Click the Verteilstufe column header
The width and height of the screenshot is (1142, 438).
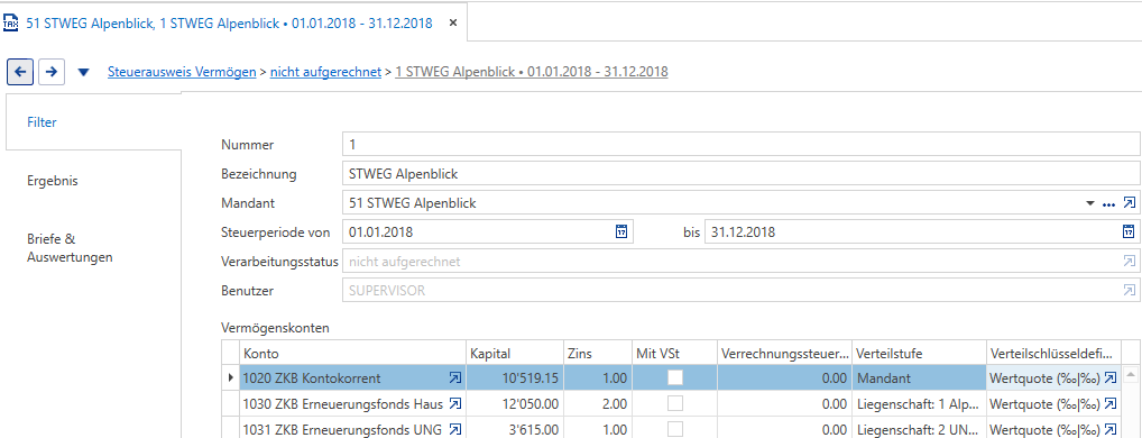tap(920, 353)
